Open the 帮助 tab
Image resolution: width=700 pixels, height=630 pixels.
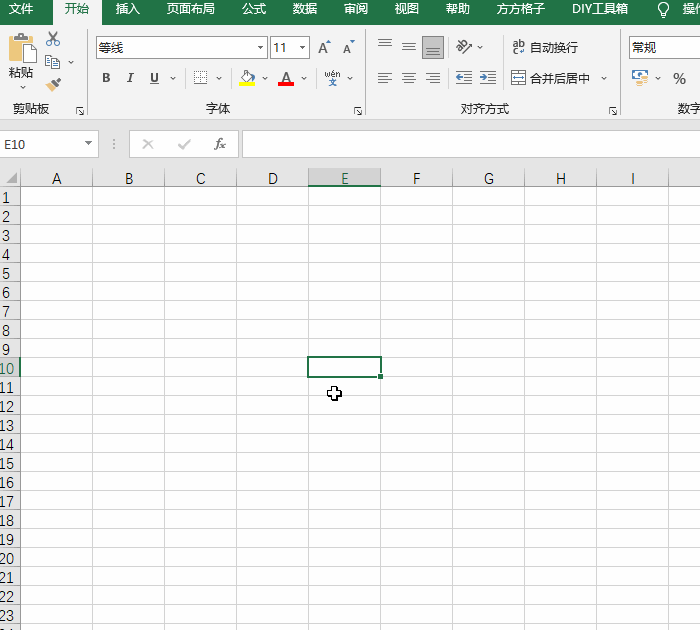point(458,8)
